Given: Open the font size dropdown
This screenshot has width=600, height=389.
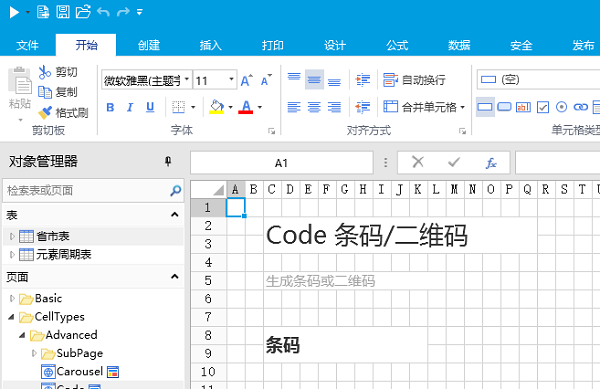Looking at the screenshot, I should pos(232,80).
